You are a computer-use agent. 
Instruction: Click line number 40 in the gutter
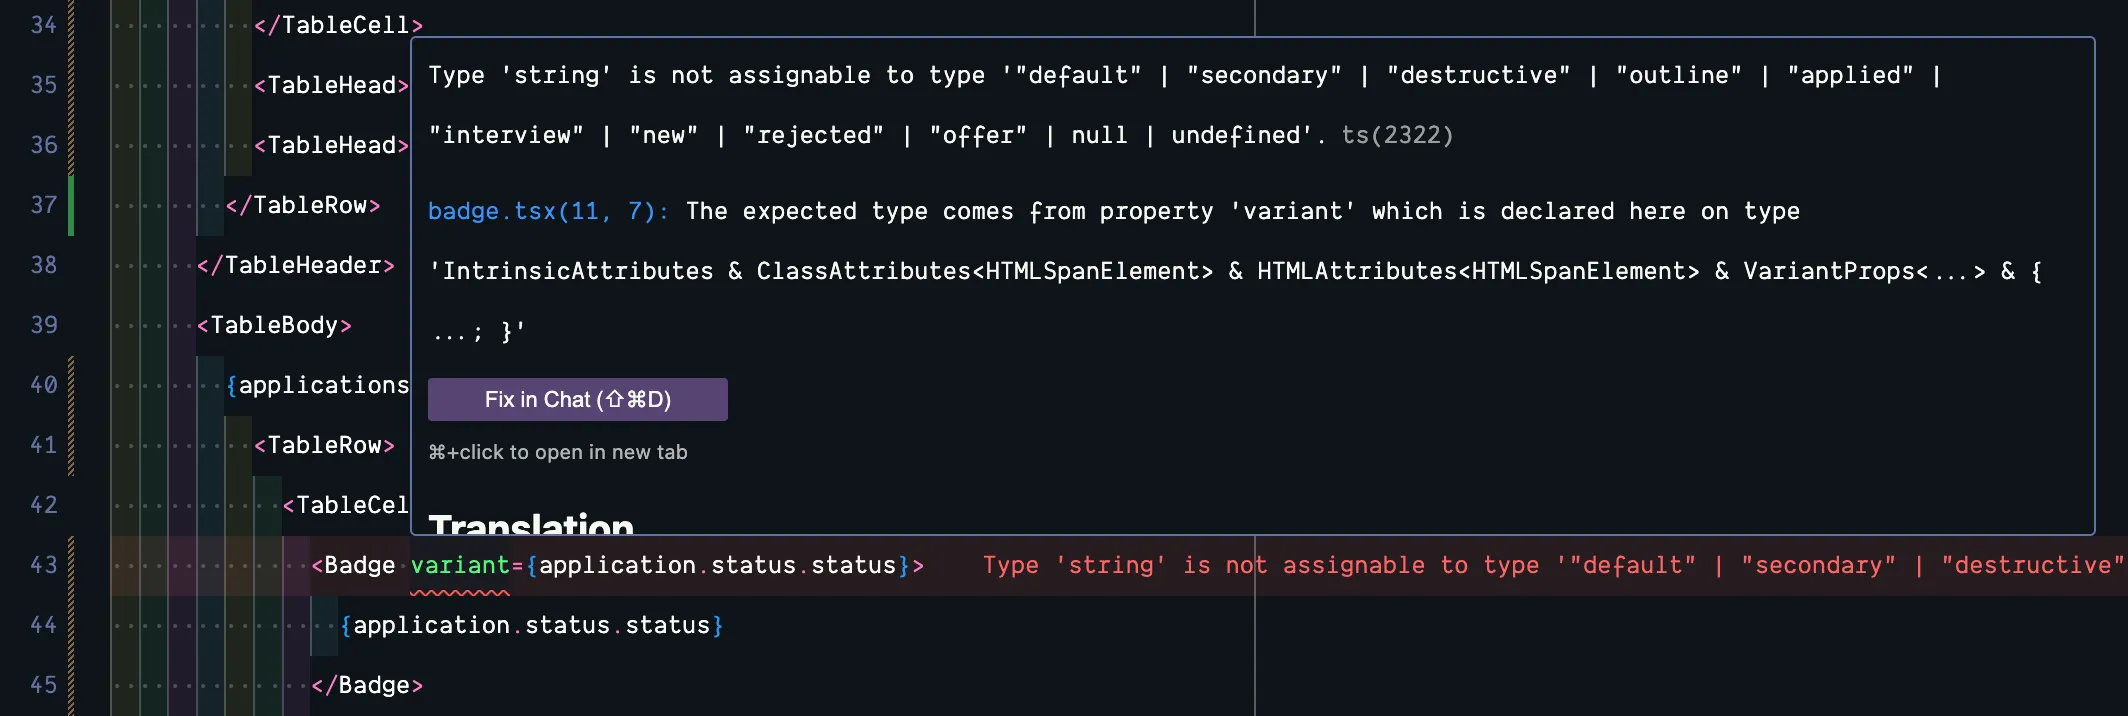pos(44,386)
